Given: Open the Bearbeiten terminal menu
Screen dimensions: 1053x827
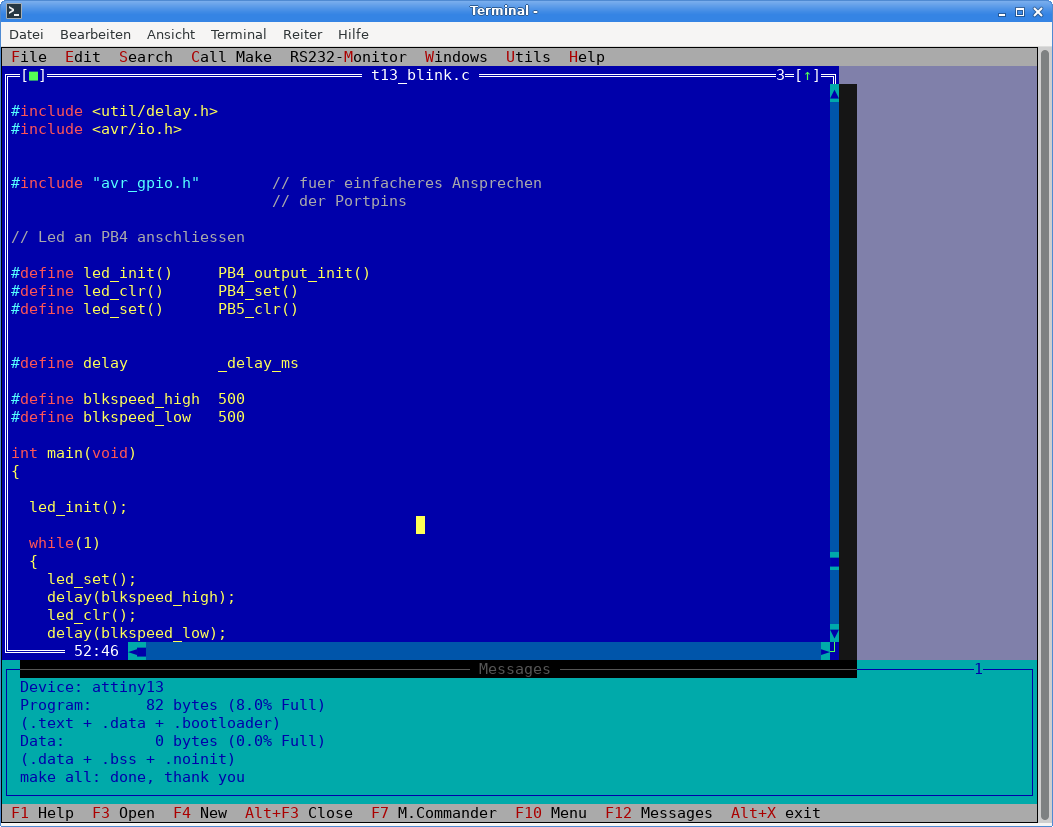Looking at the screenshot, I should click(95, 34).
